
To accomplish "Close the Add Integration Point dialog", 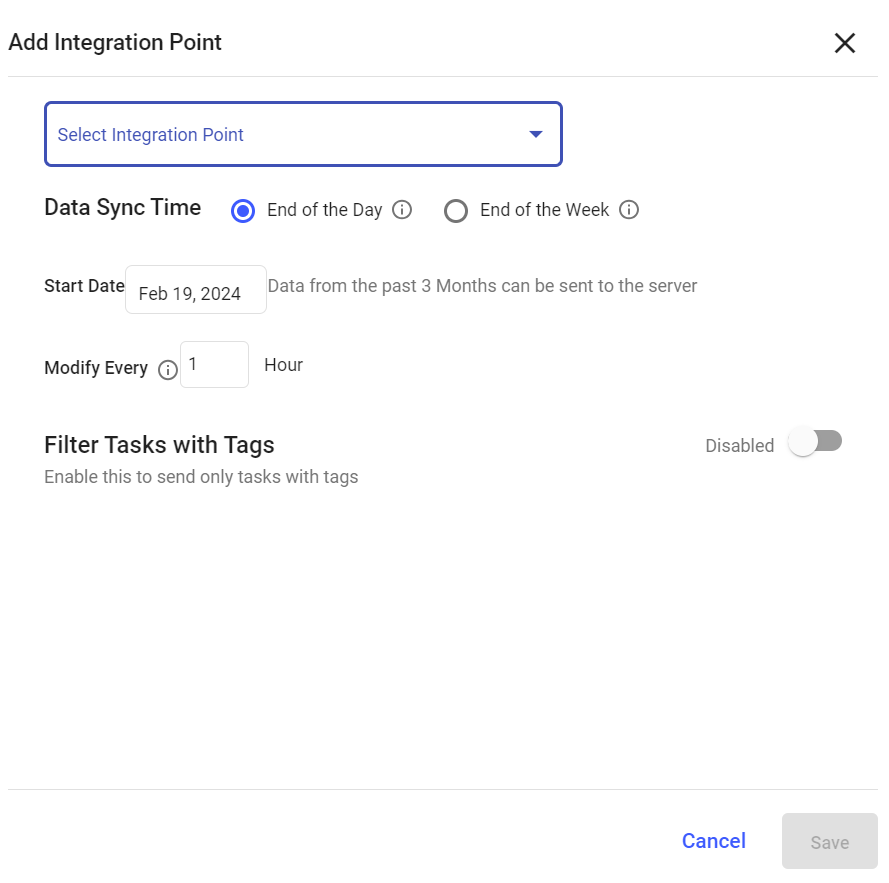I will [x=844, y=43].
